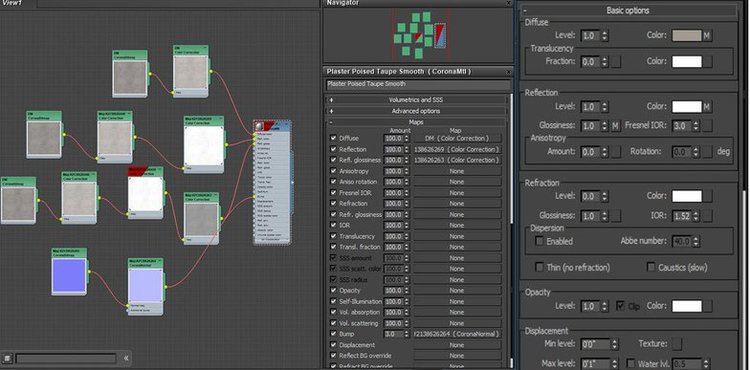Click the M map button next to Reflection Glossiness
This screenshot has width=750, height=370.
click(x=616, y=126)
